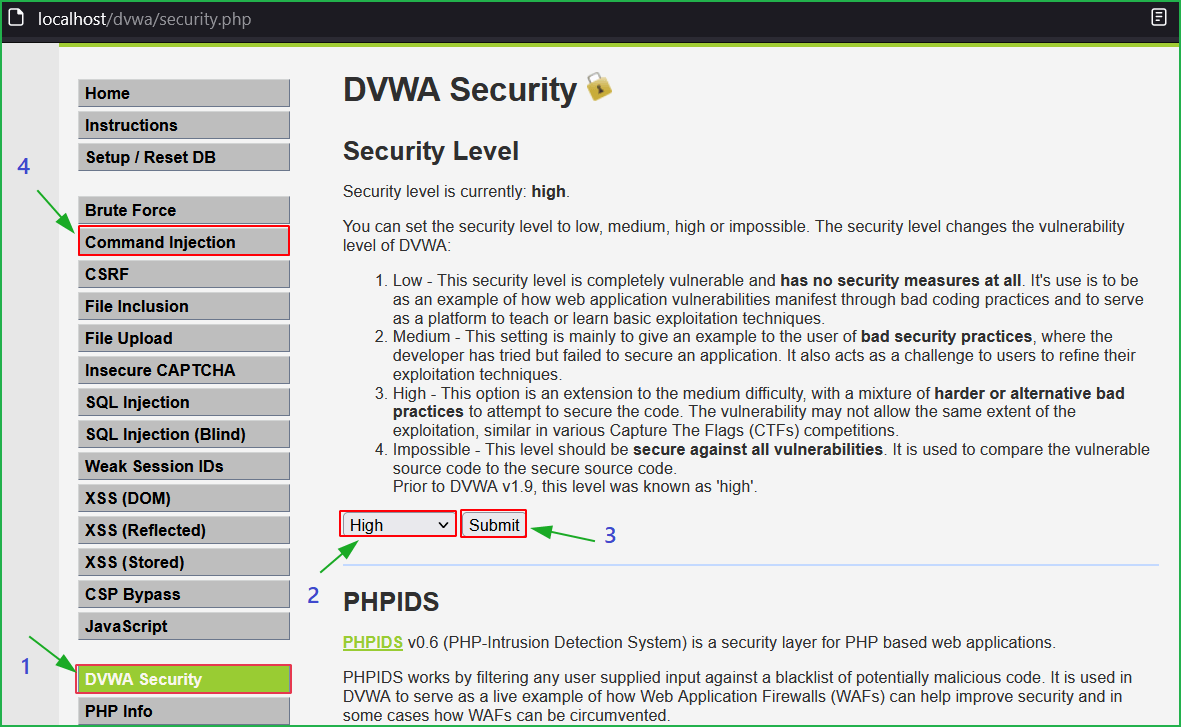
Task: Click the reader-mode icon at top right
Action: [x=1158, y=16]
